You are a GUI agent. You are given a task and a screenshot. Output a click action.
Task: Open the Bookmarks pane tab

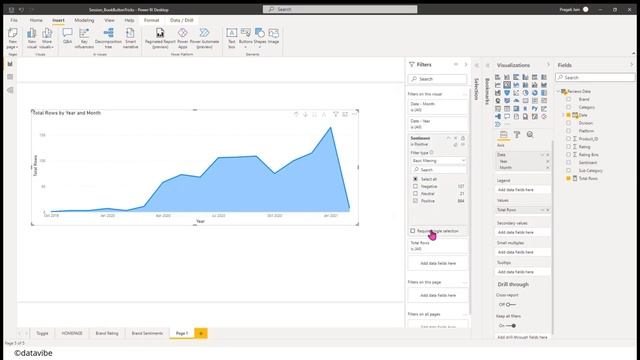487,91
